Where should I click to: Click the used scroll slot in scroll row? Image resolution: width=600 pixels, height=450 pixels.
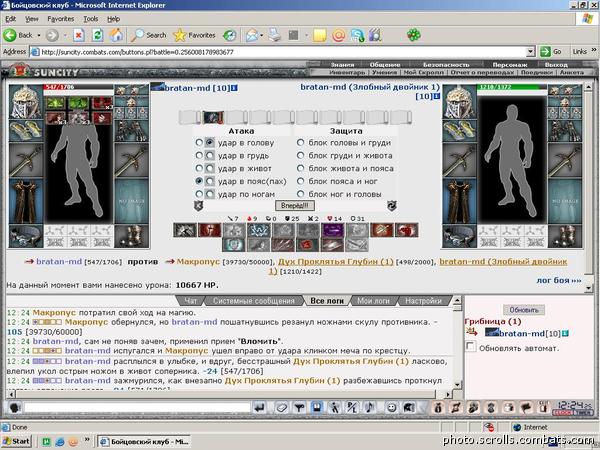click(x=213, y=117)
